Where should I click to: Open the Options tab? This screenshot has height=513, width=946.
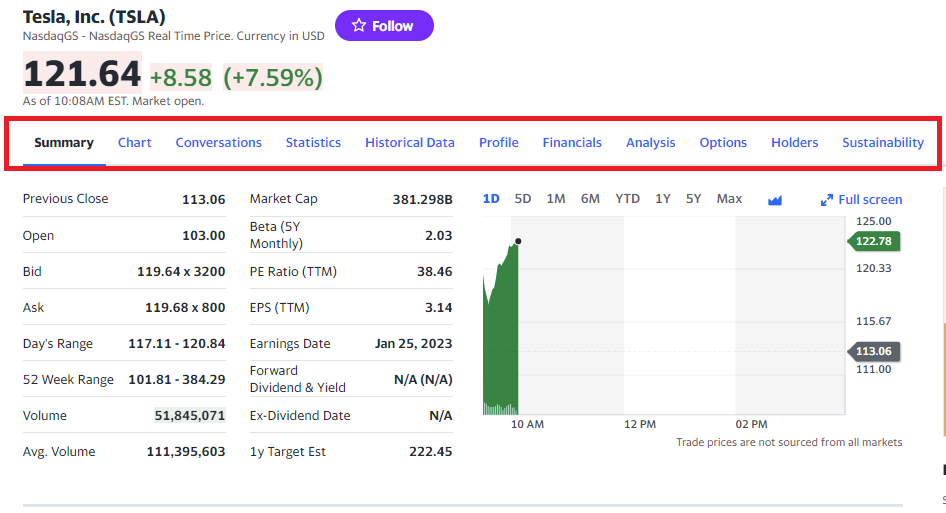click(x=723, y=143)
